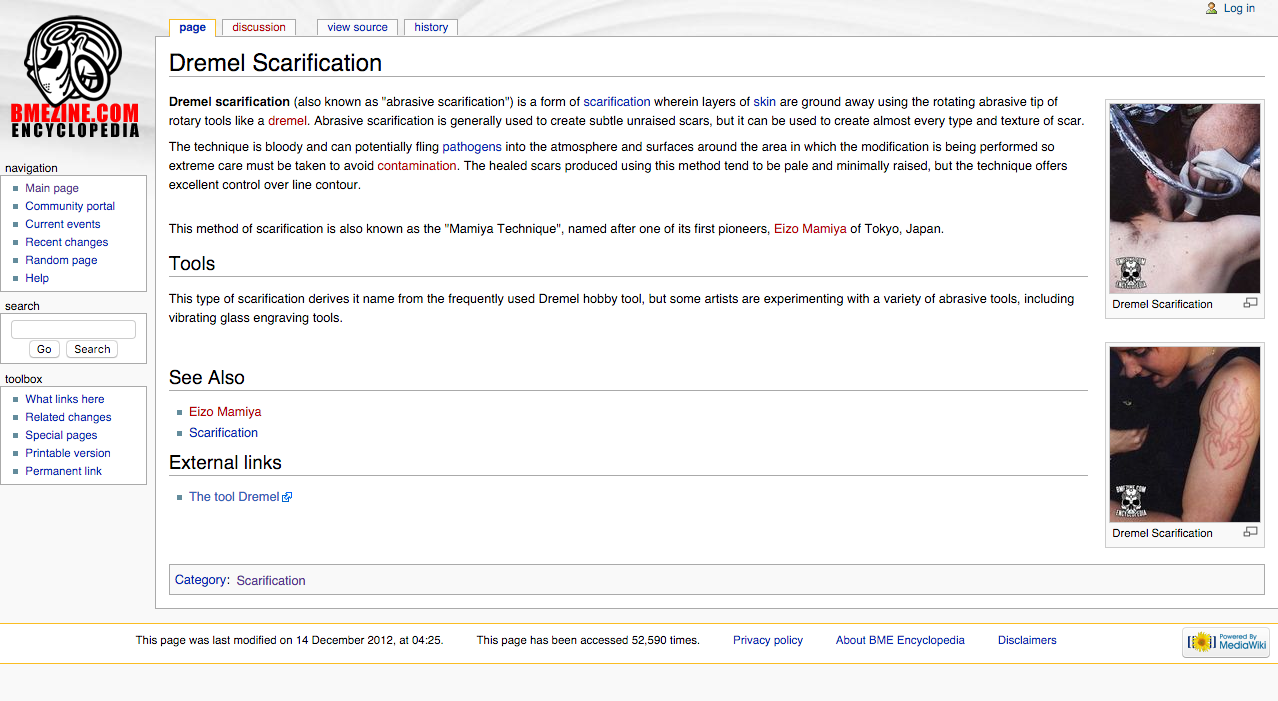Enlarge the first Dremel Scarification thumbnail icon

pyautogui.click(x=1250, y=303)
